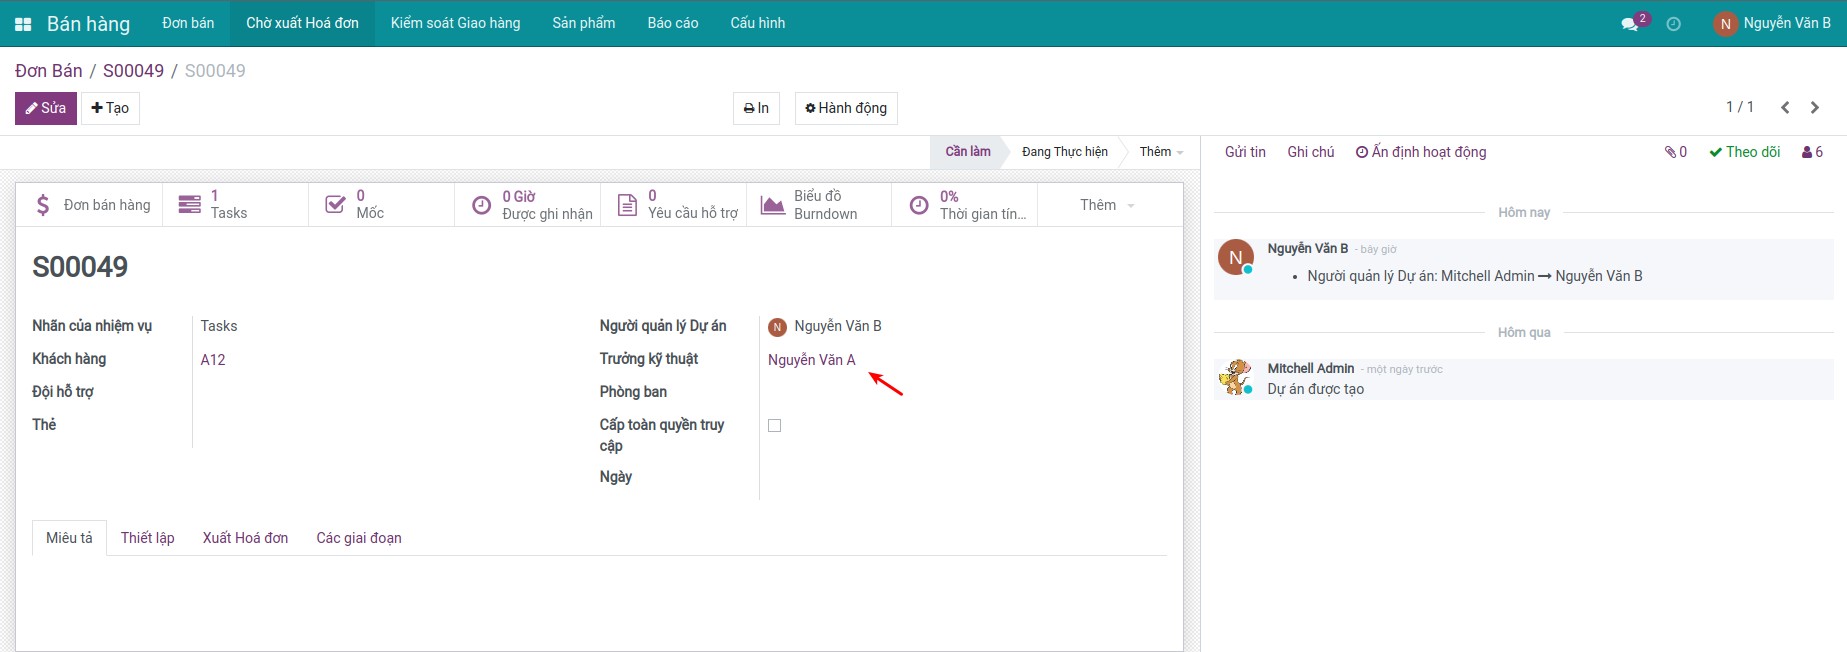1847x652 pixels.
Task: Show followers list icon
Action: pos(1812,152)
